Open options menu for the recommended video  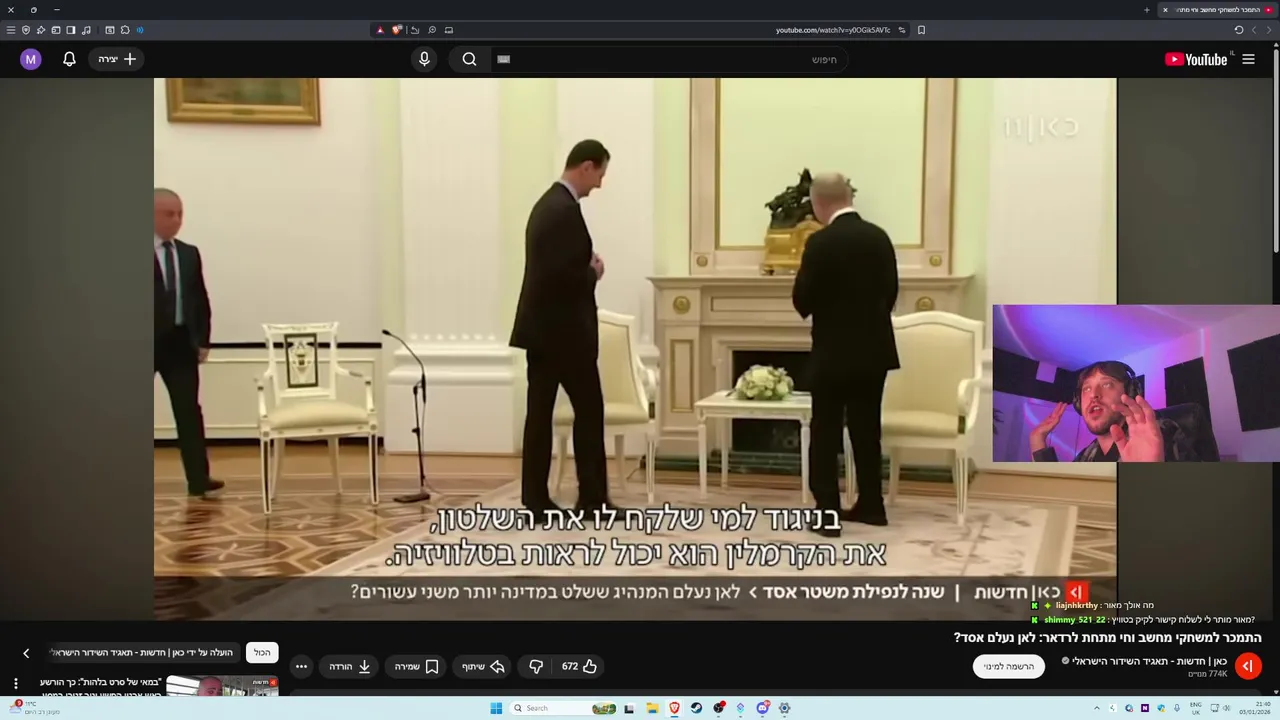tap(15, 683)
